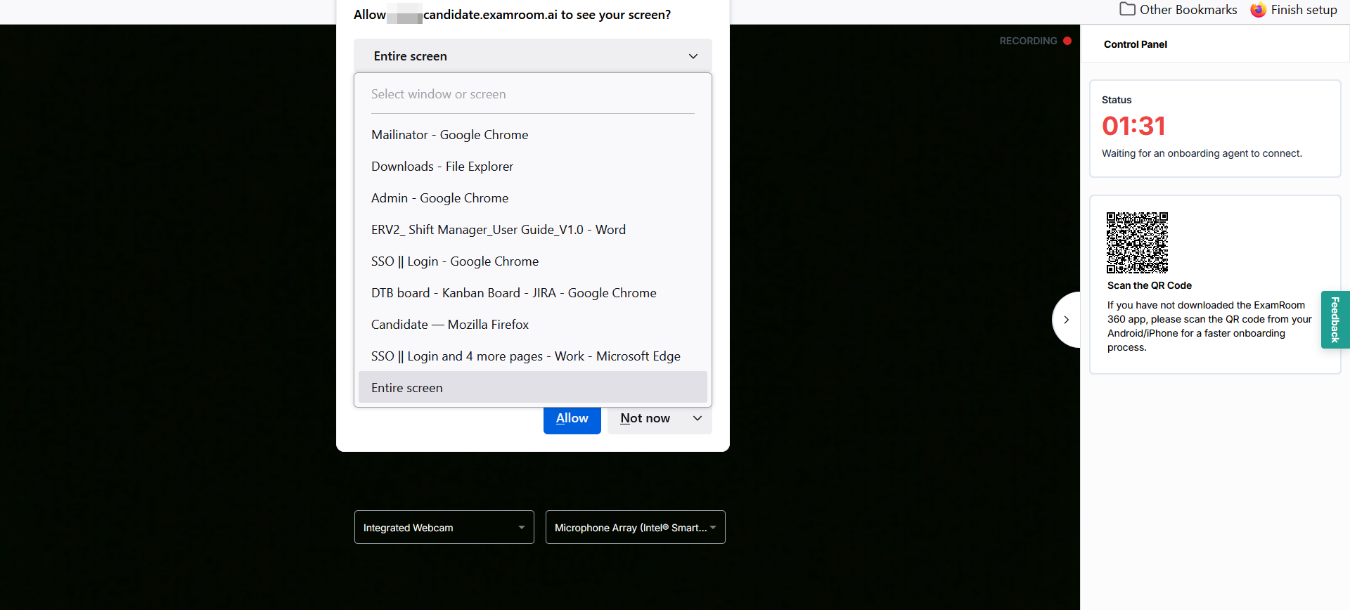Select SSO Login - Google Chrome window
Viewport: 1350px width, 610px height.
pos(455,262)
